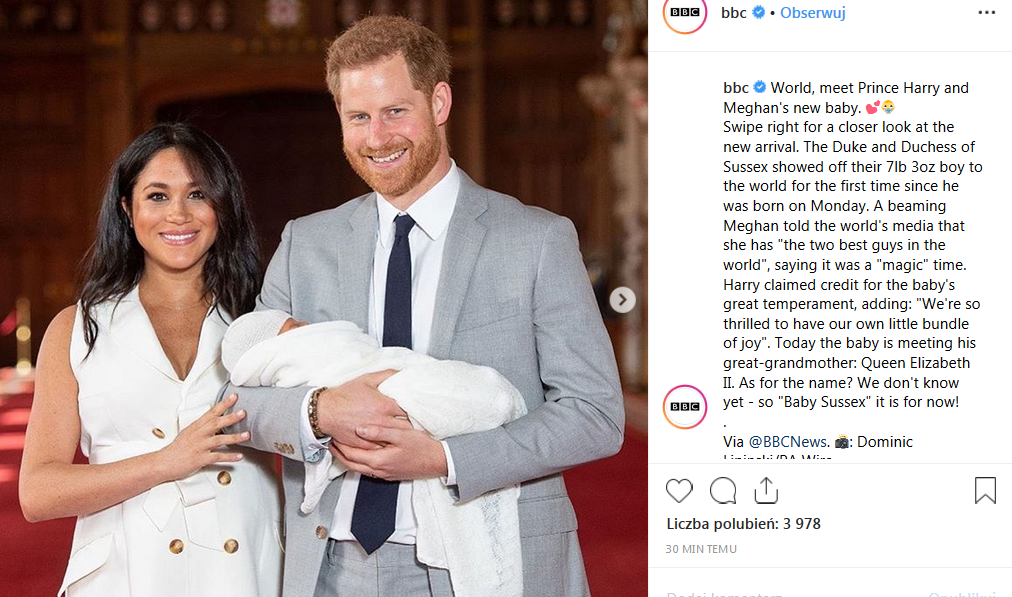Viewport: 1012px width, 597px height.
Task: Like the post with the heart icon
Action: (x=679, y=491)
